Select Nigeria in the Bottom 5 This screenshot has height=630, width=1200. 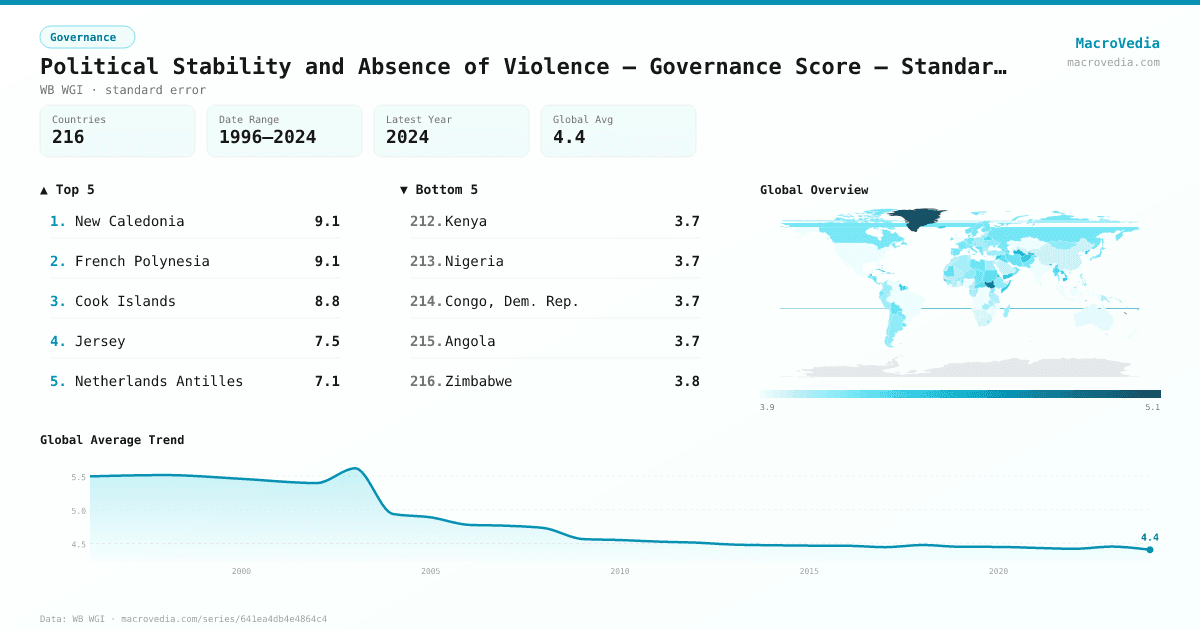(555, 261)
